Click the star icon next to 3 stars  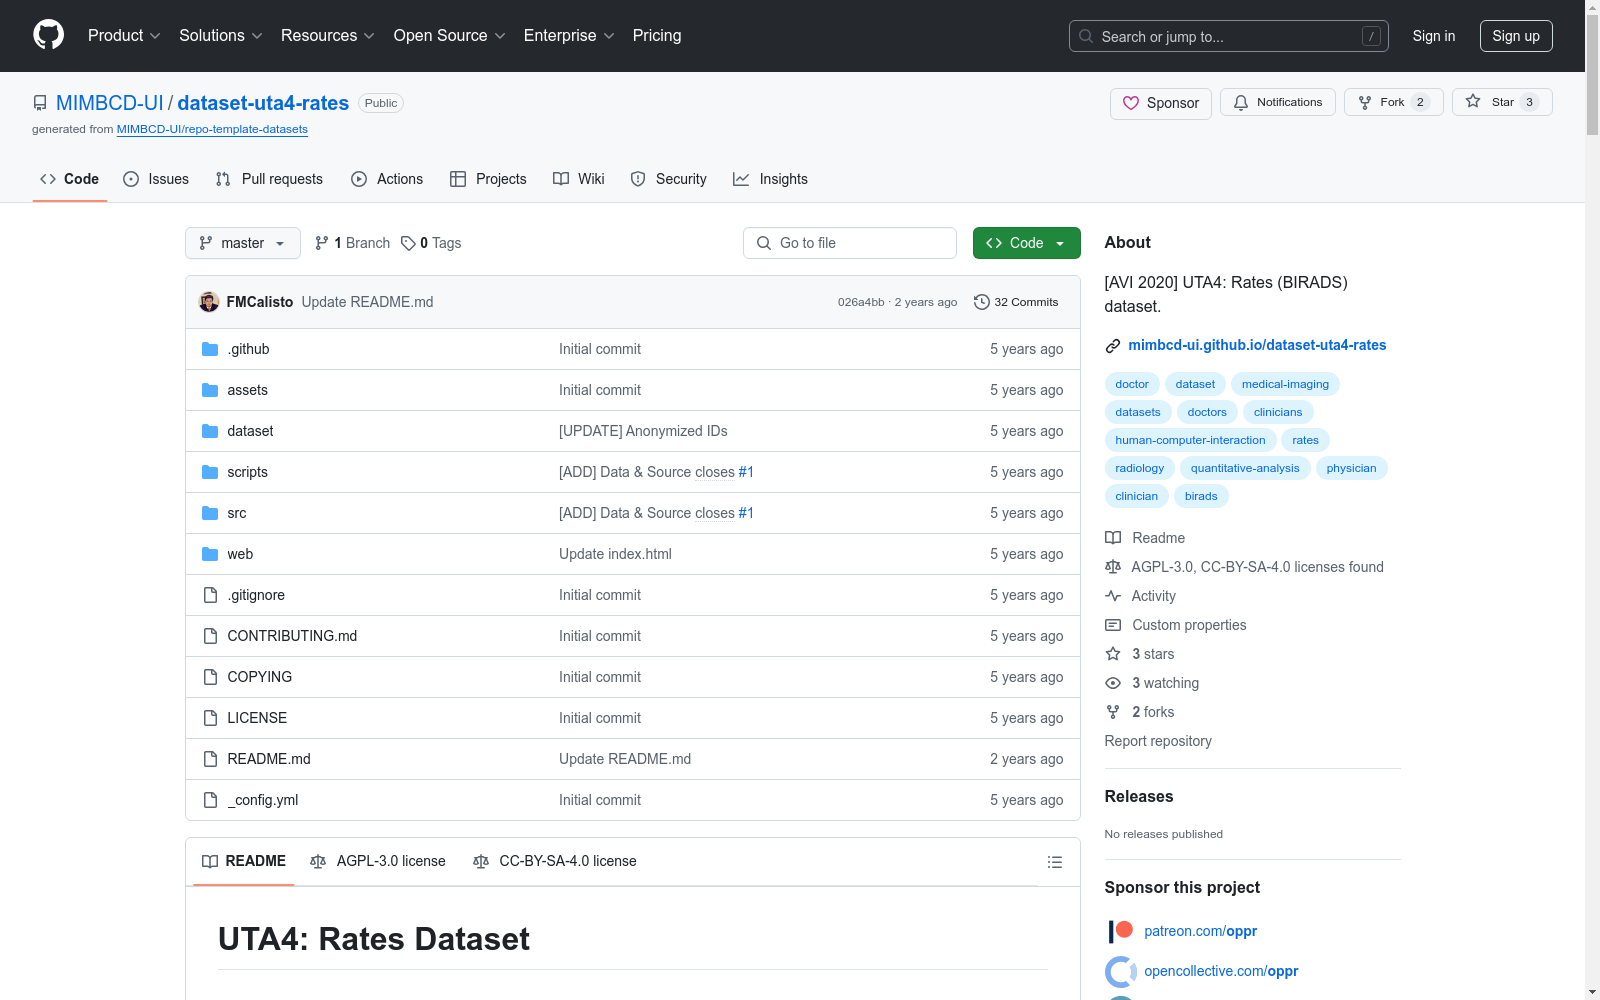pos(1113,654)
